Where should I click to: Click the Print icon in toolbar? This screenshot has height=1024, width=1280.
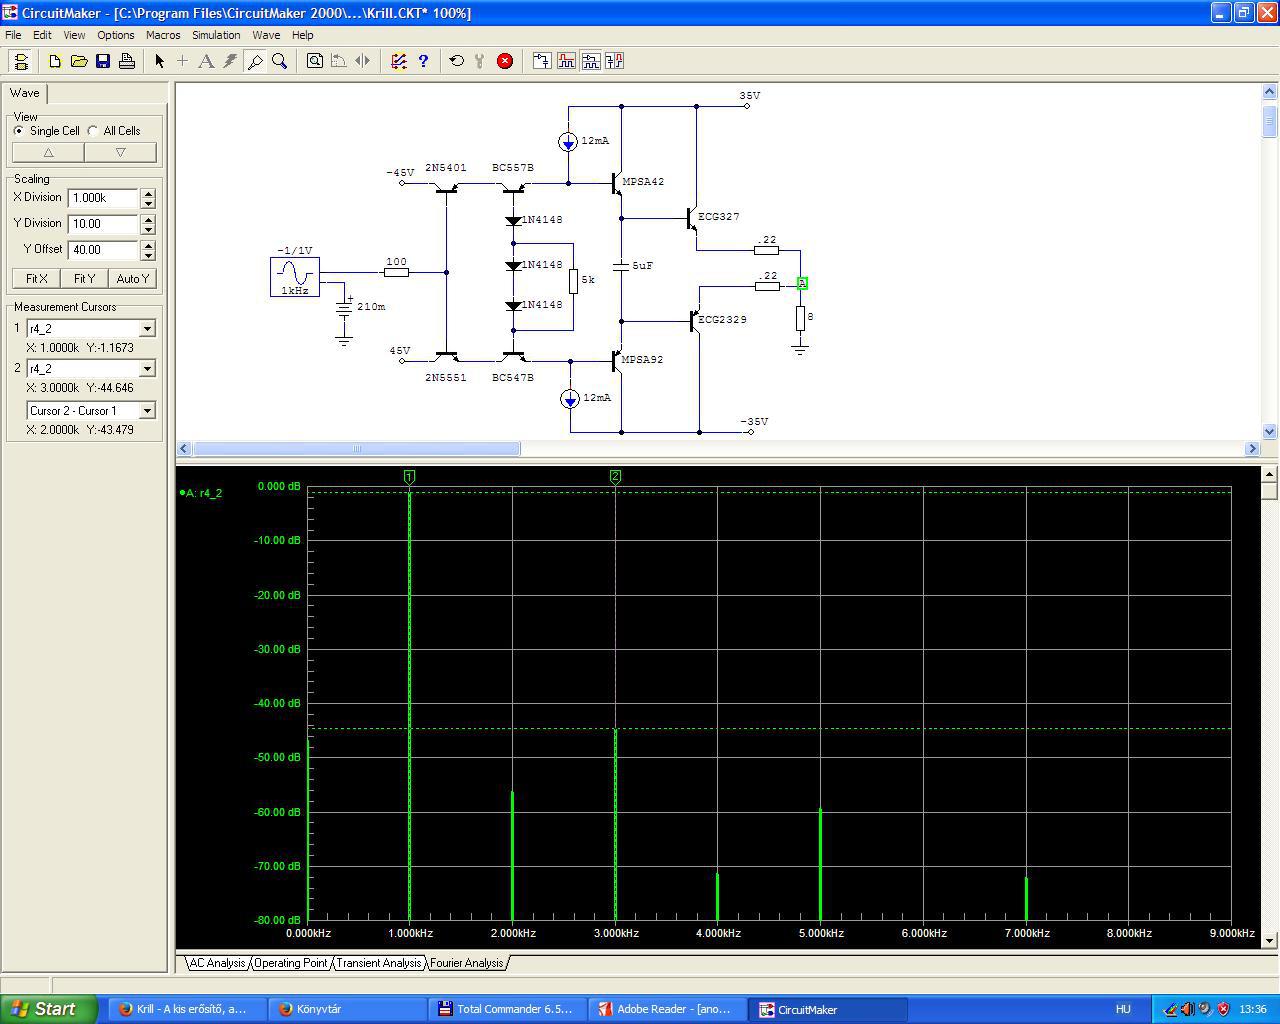click(127, 61)
